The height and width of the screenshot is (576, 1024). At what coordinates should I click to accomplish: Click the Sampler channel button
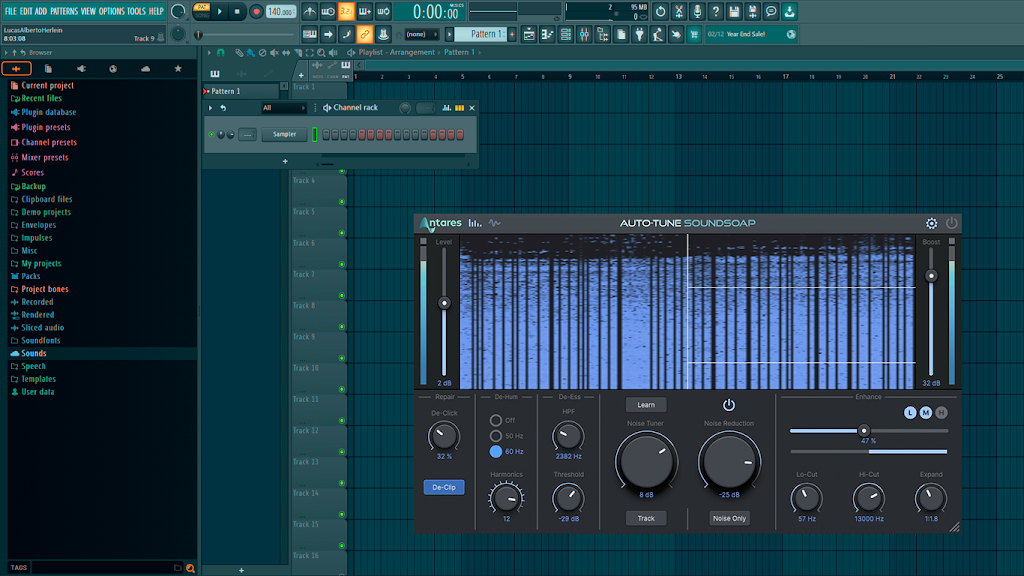pyautogui.click(x=284, y=135)
